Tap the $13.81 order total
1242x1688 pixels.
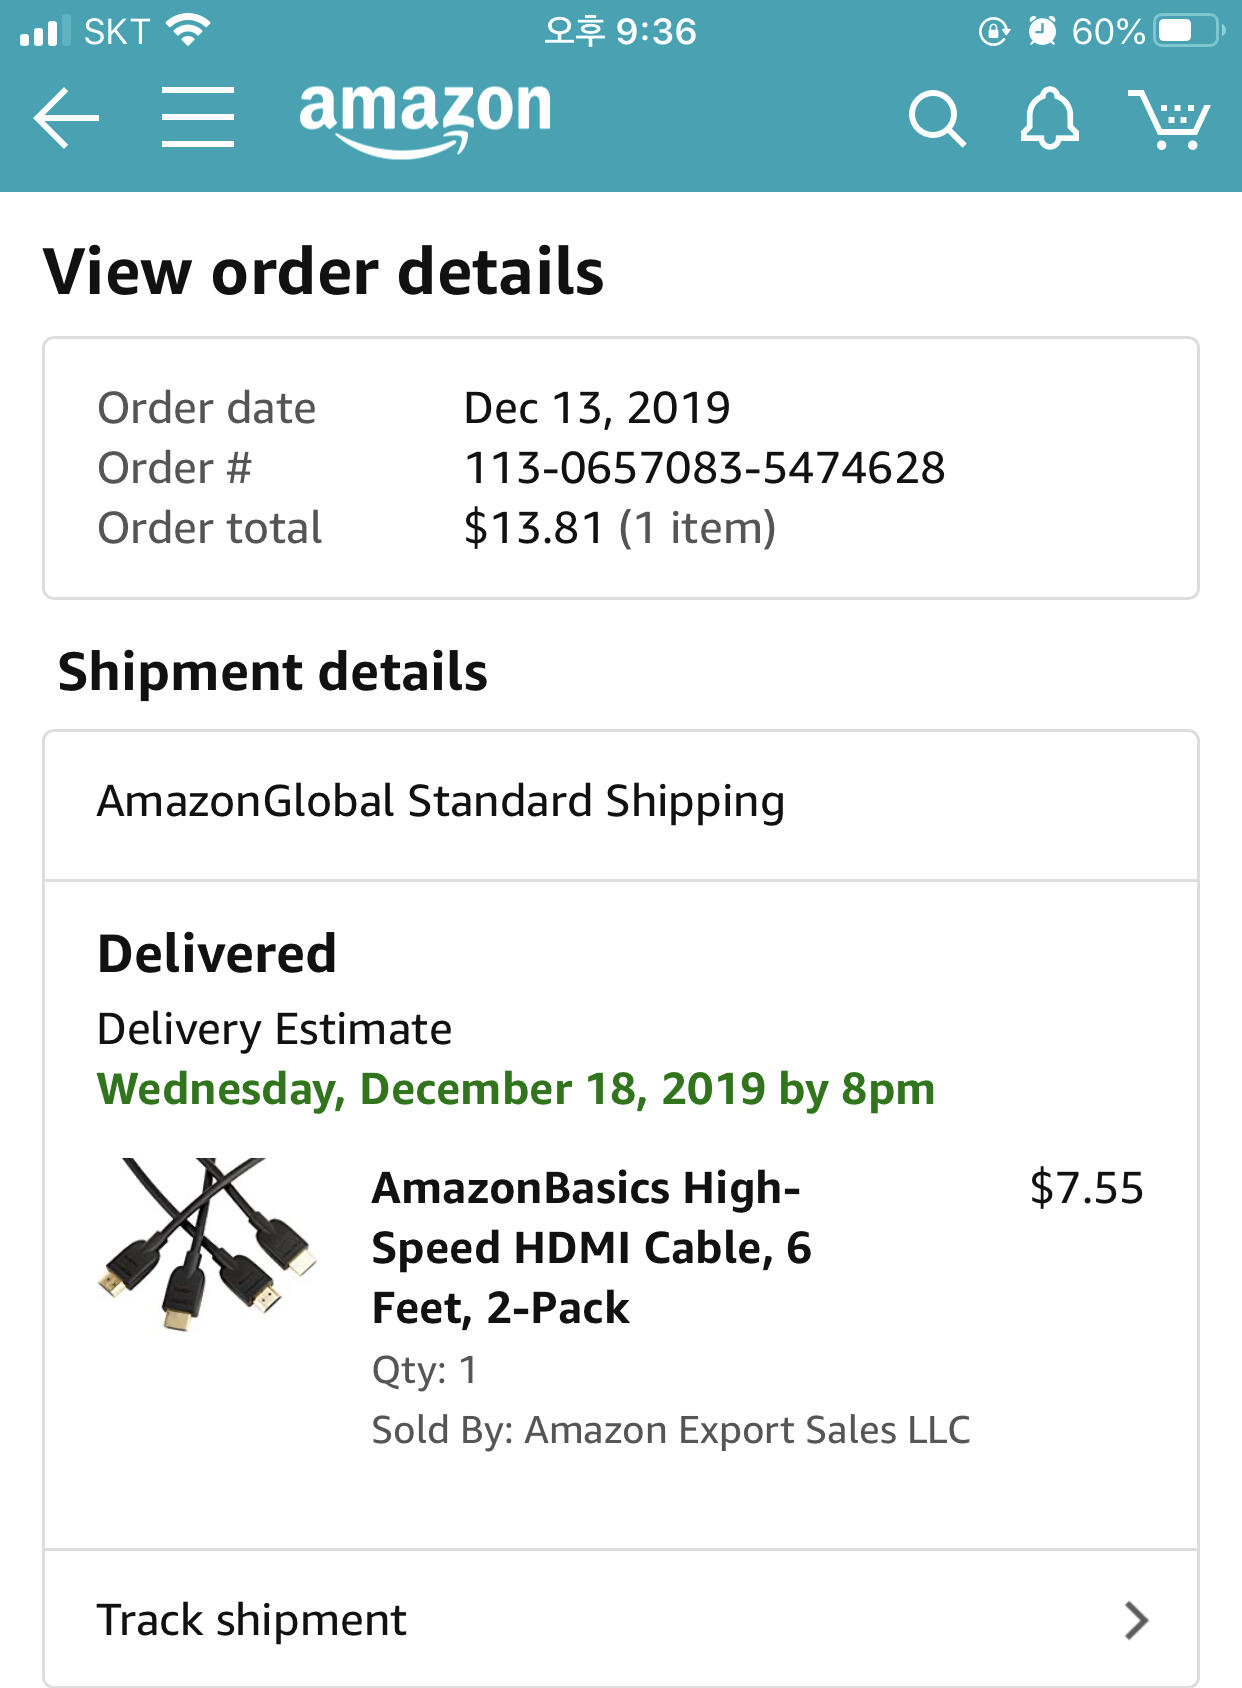pyautogui.click(x=534, y=528)
